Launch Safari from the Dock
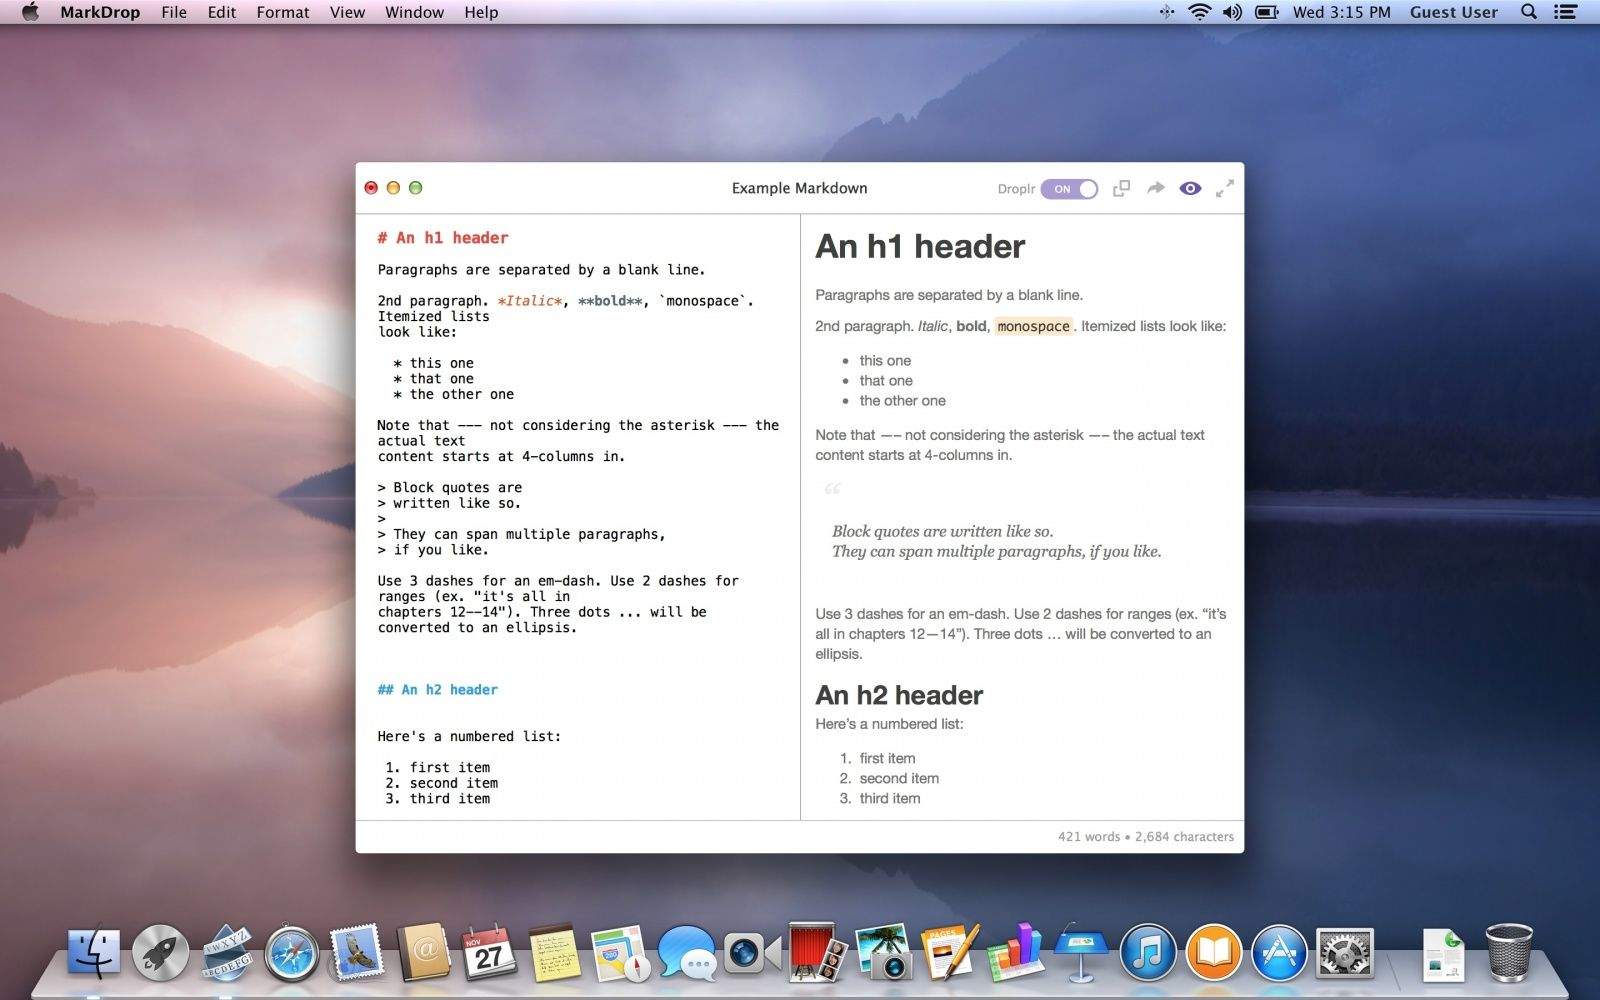This screenshot has width=1600, height=1000. (292, 954)
